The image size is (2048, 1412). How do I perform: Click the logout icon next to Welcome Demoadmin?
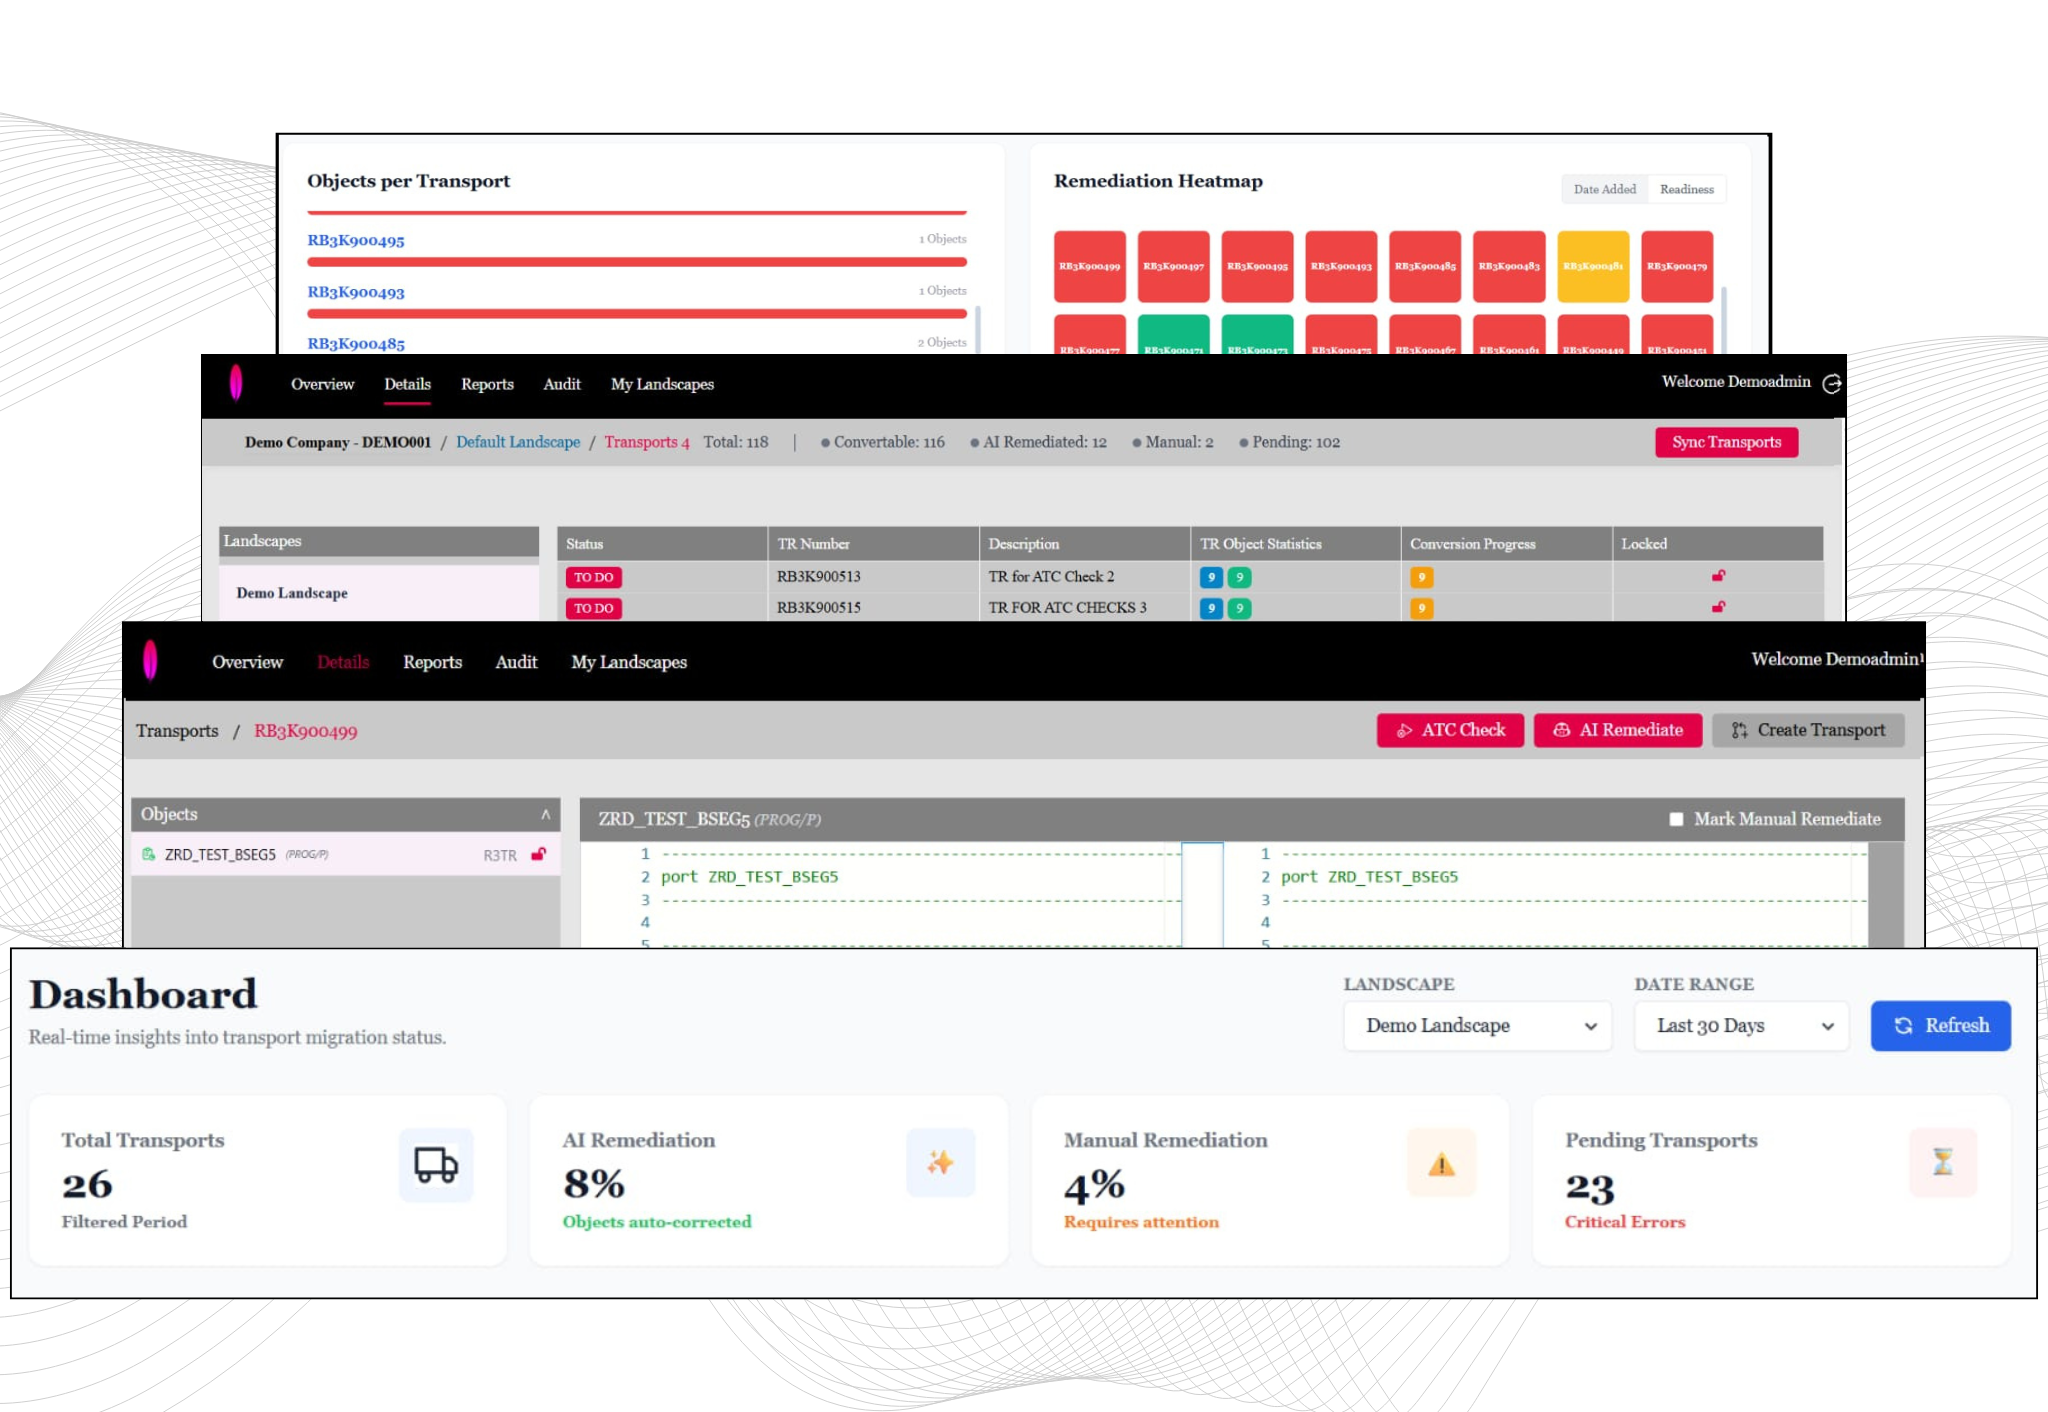click(1832, 382)
